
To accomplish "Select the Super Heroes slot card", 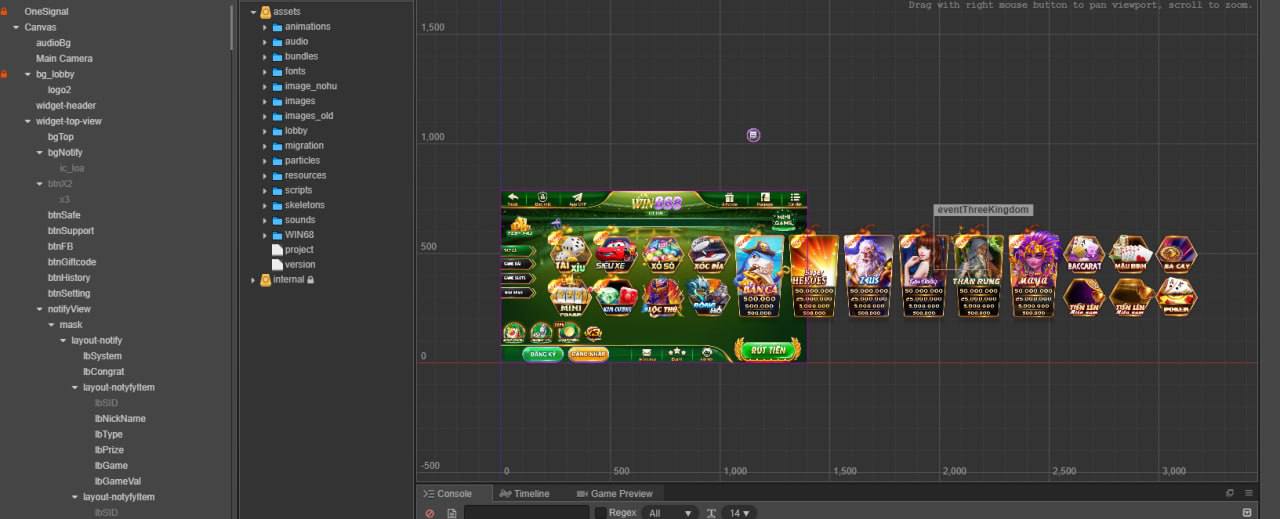I will pos(814,275).
